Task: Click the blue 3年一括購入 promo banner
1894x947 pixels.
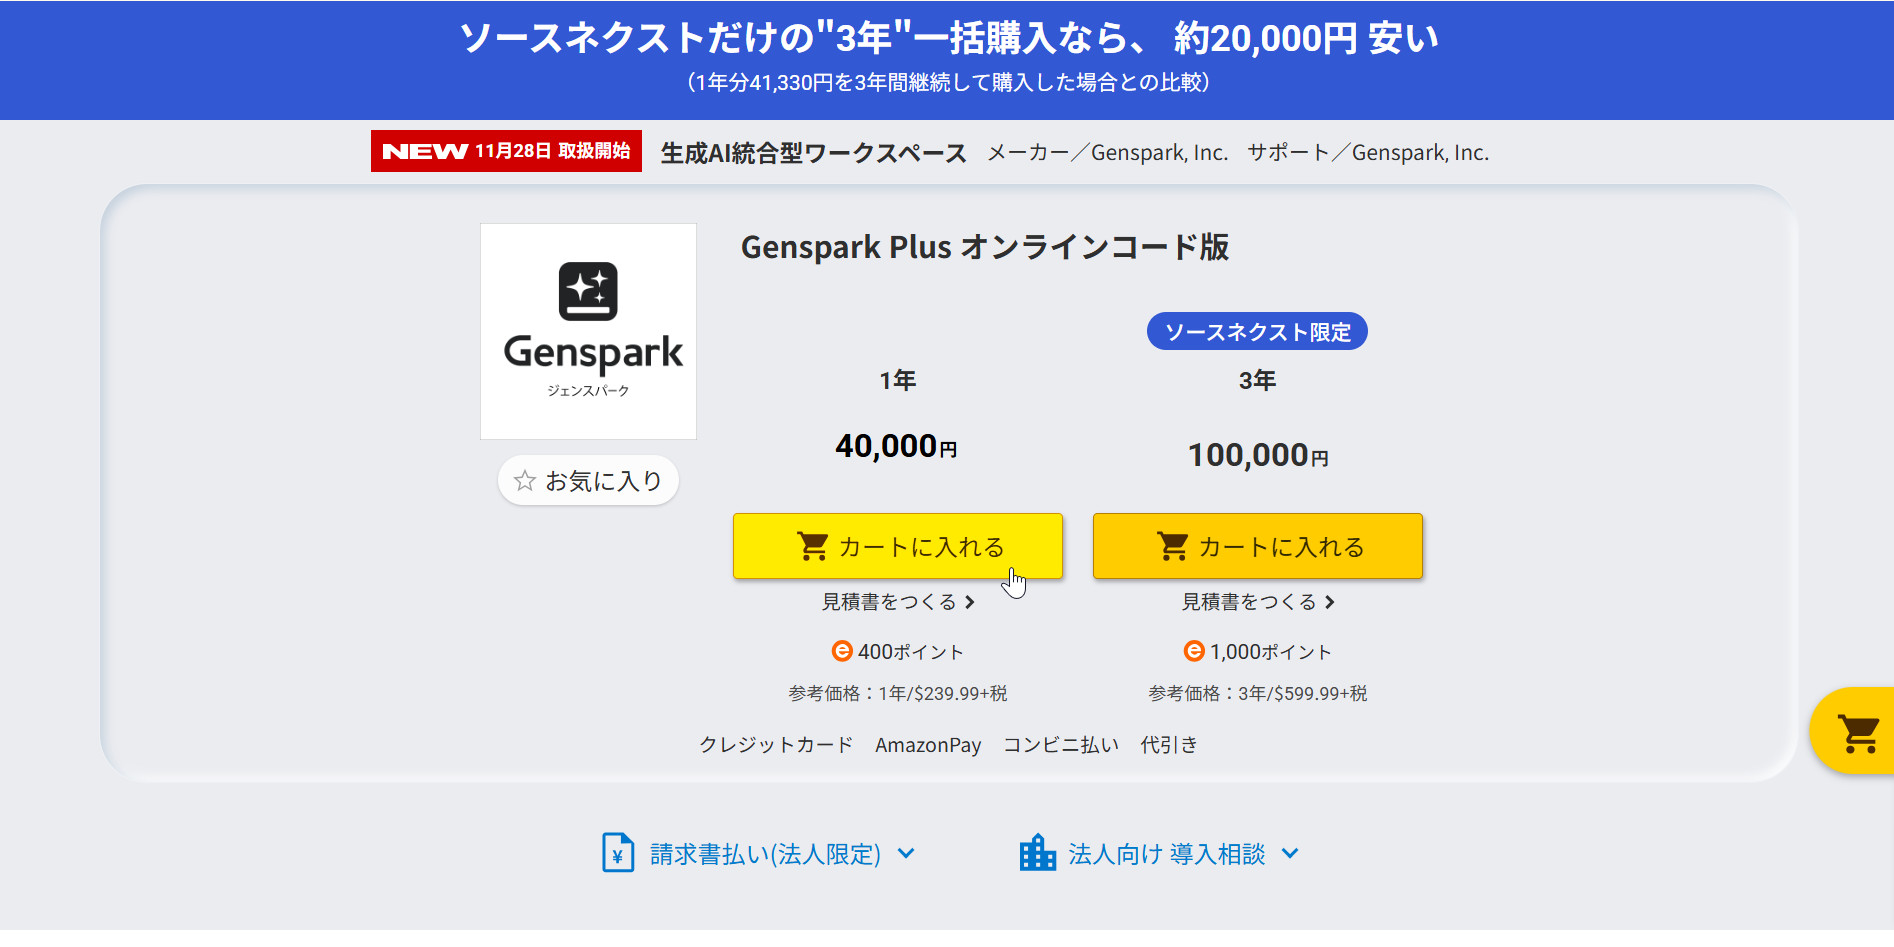Action: tap(947, 60)
